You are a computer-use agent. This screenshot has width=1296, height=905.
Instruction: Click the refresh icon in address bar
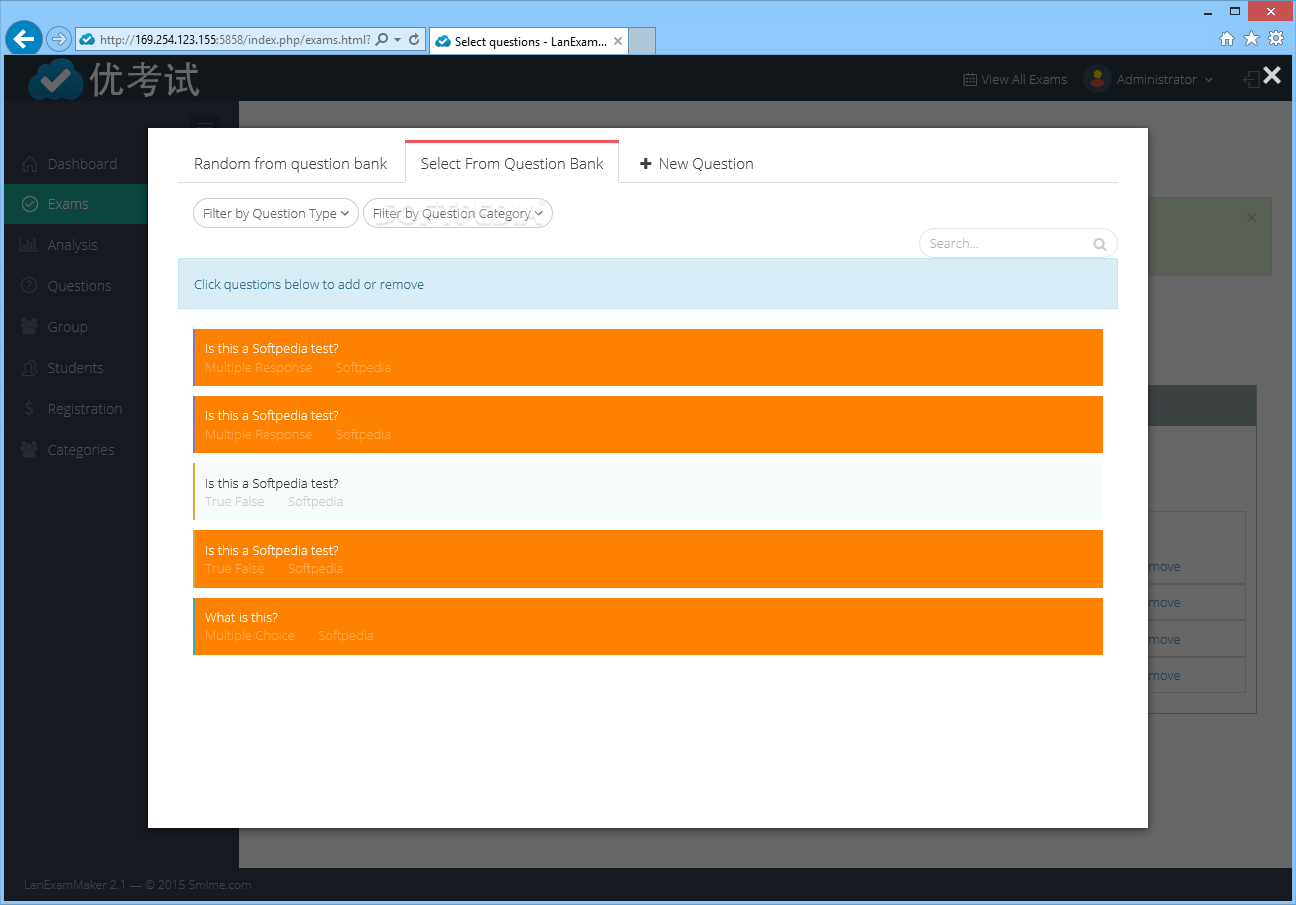coord(414,40)
